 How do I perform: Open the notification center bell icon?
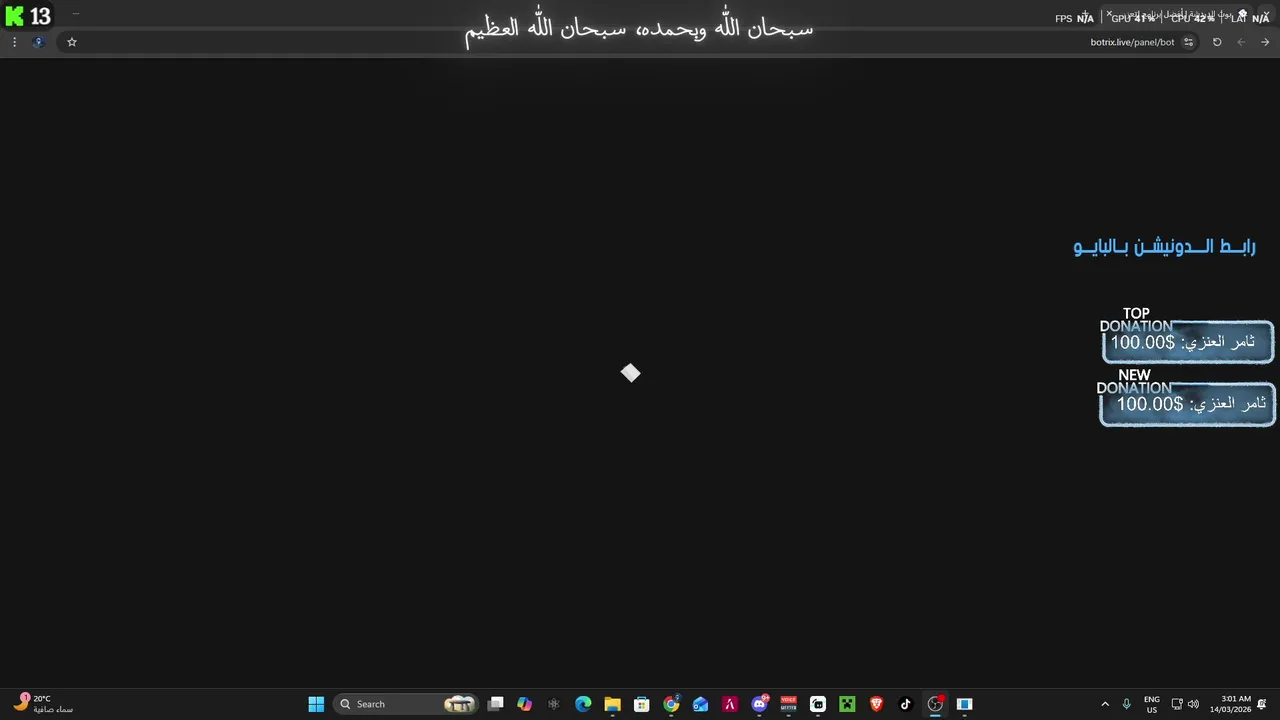1262,704
